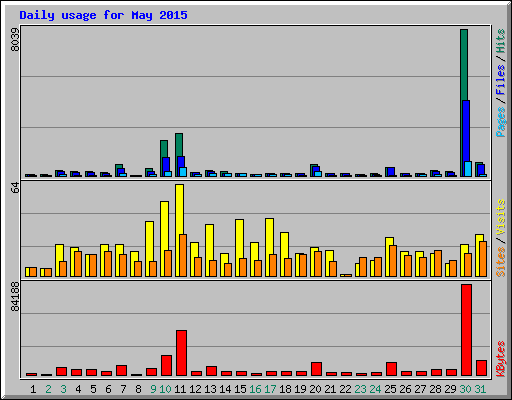Click day 20 on the x-axis
512x400 pixels.
click(x=315, y=389)
